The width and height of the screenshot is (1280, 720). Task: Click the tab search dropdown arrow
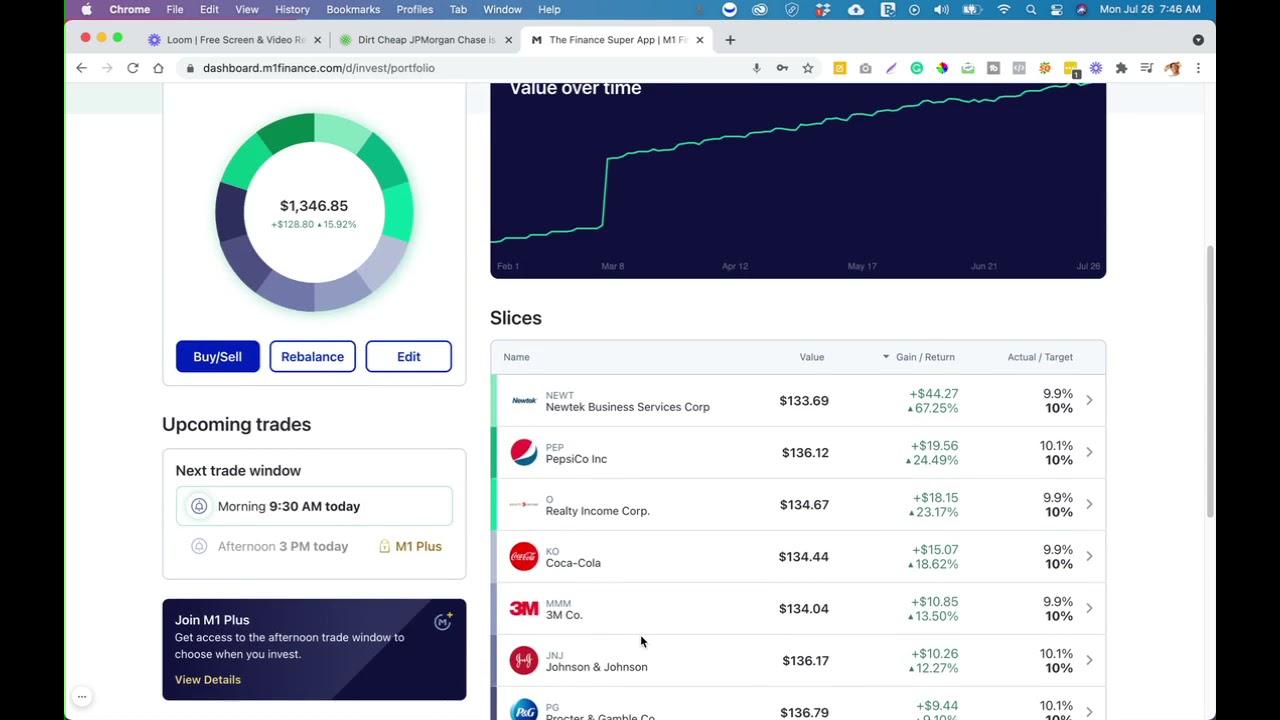(1198, 40)
